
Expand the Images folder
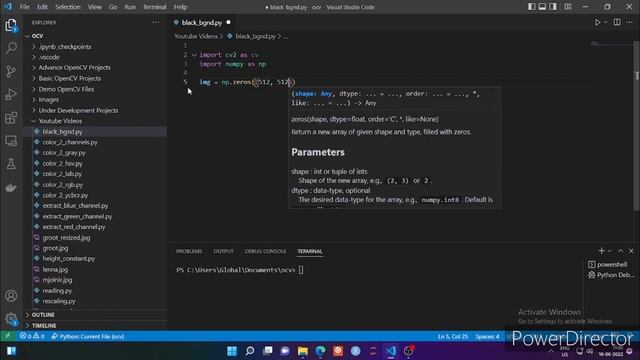[49, 100]
